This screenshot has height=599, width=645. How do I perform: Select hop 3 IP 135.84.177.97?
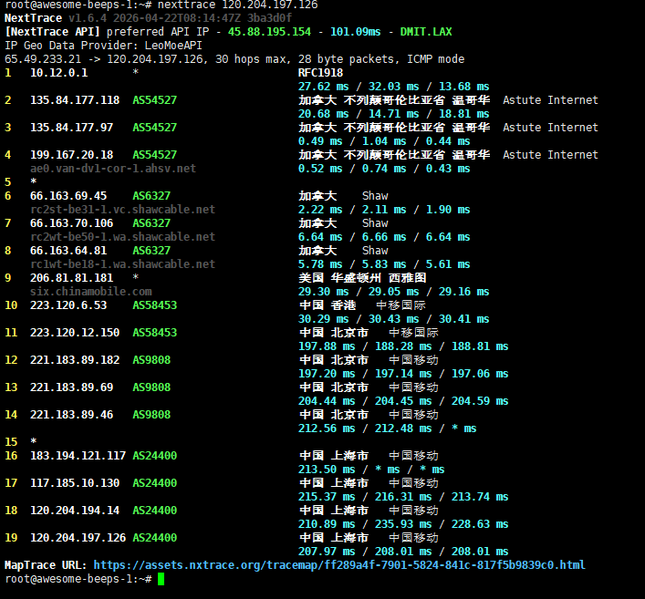click(x=72, y=128)
